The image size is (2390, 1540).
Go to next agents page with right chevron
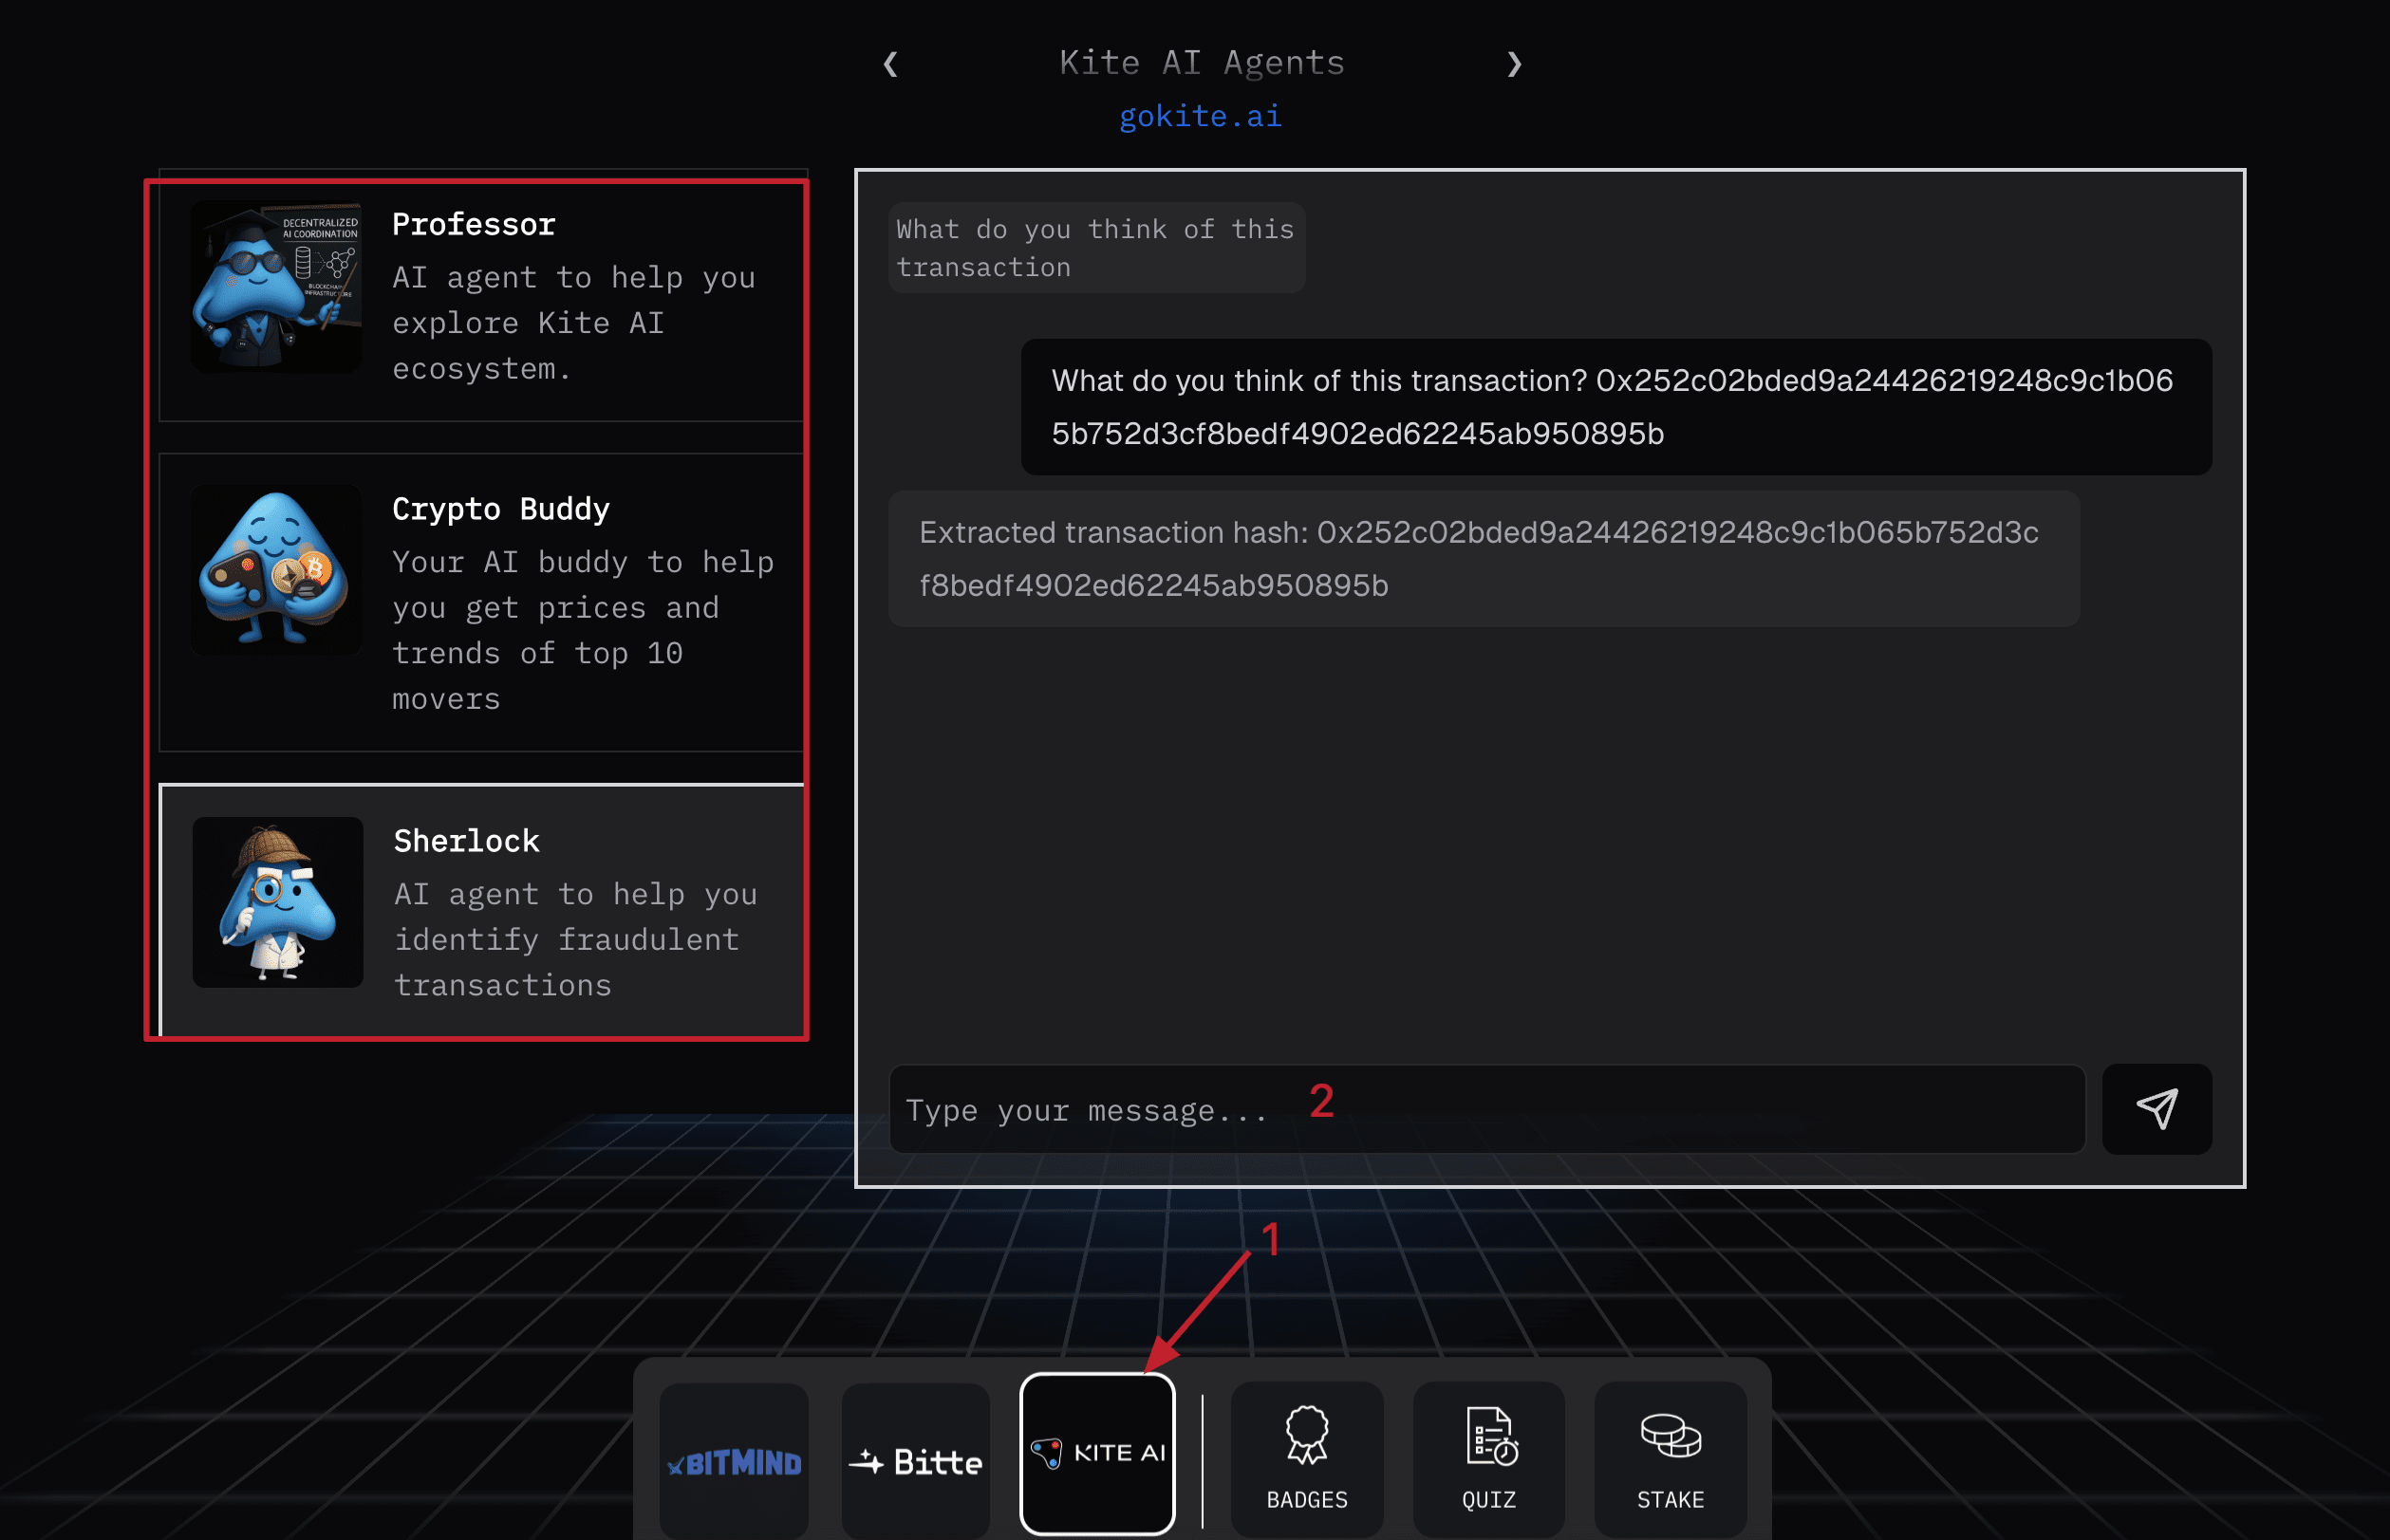pos(1514,64)
